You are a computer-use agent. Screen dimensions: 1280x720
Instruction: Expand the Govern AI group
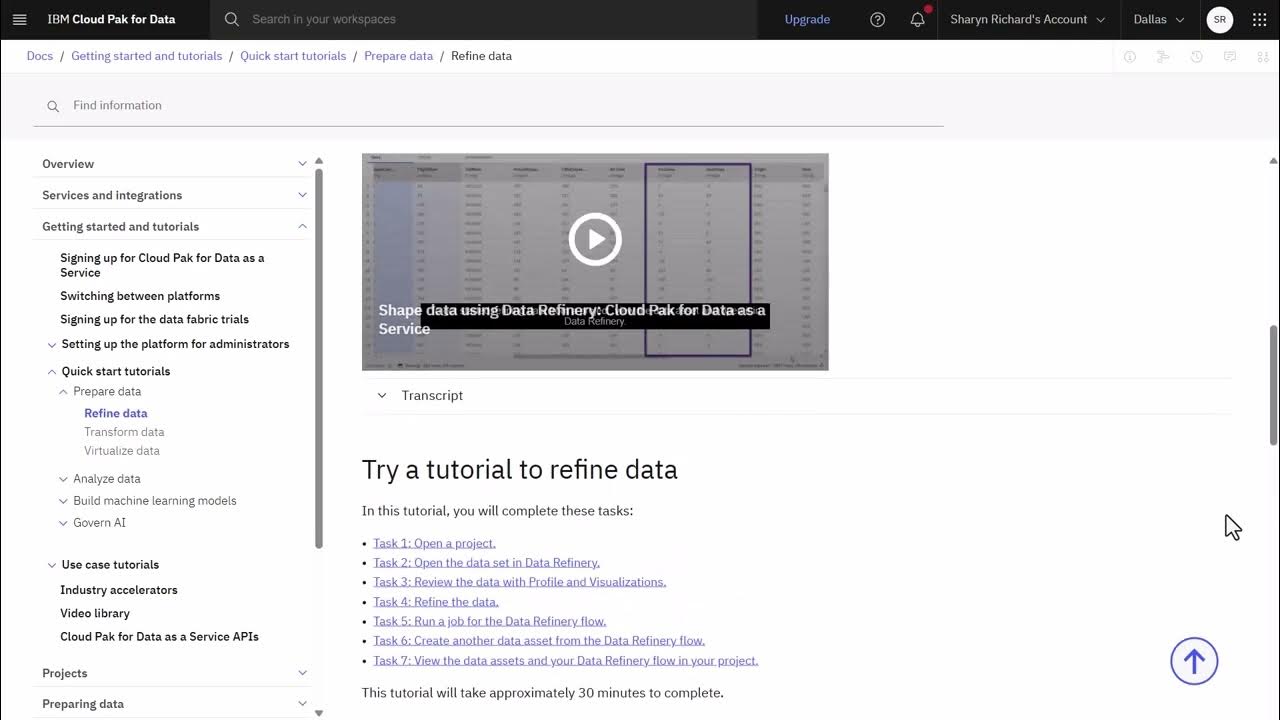[64, 524]
